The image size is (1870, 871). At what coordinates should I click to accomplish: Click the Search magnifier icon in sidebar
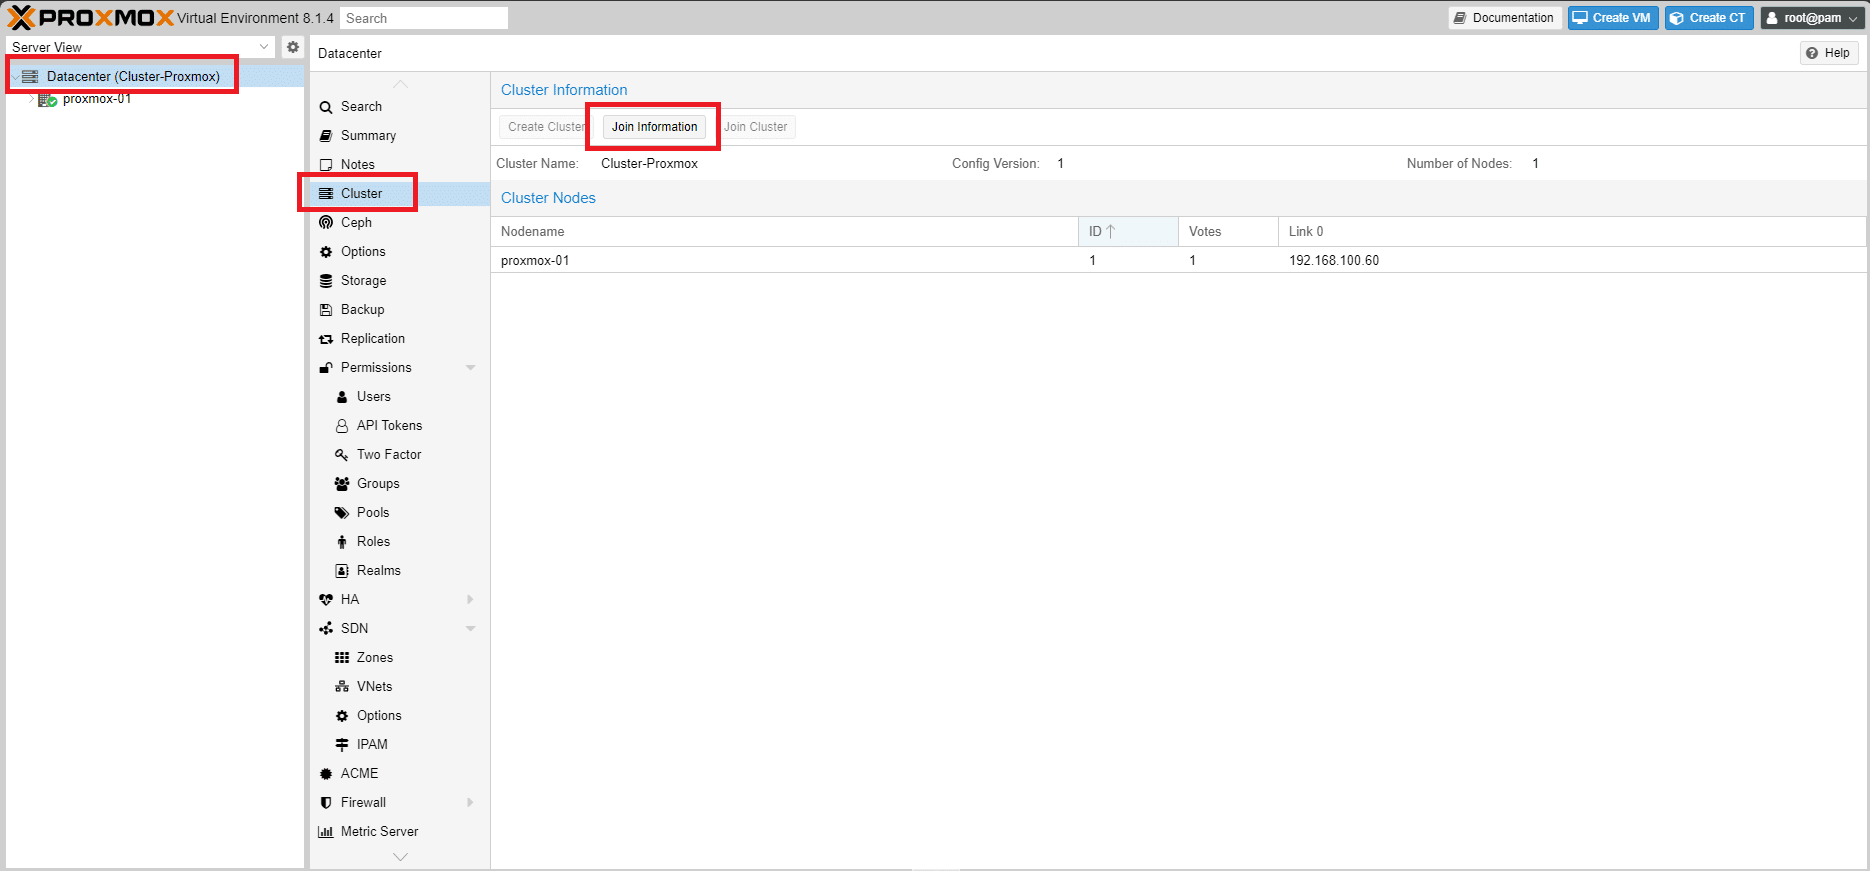pyautogui.click(x=326, y=107)
